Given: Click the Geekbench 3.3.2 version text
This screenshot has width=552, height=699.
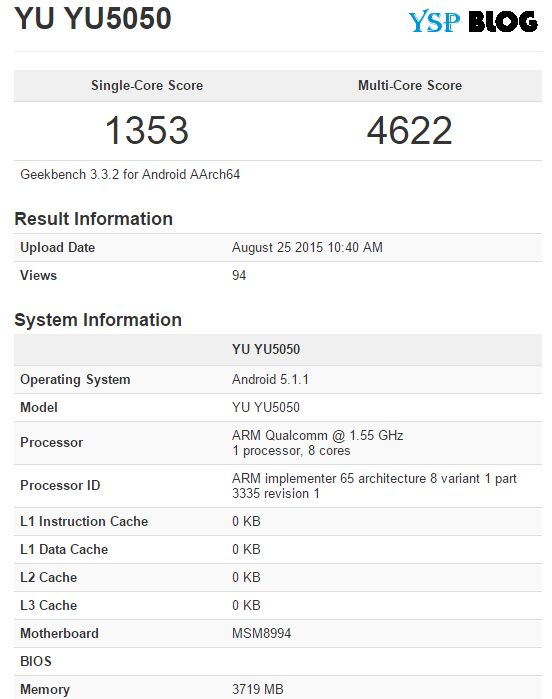Looking at the screenshot, I should 130,174.
